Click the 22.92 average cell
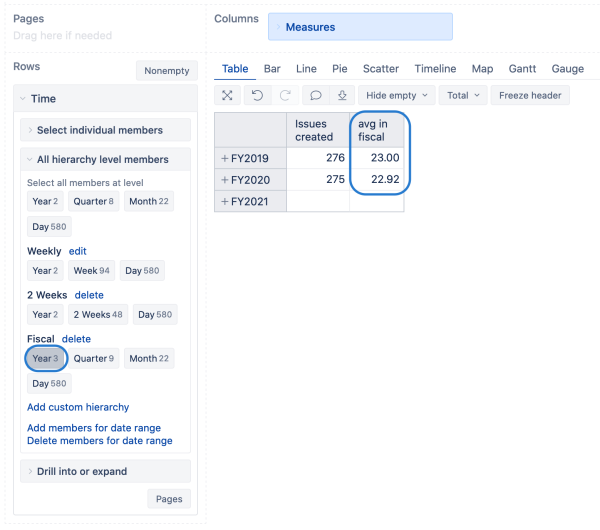 pos(377,179)
